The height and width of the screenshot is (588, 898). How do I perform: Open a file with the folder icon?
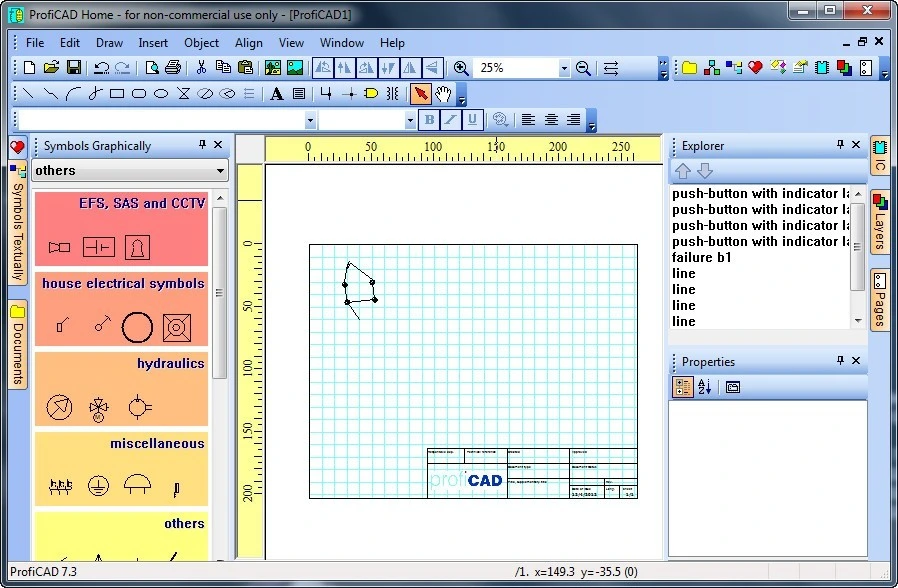click(x=52, y=68)
